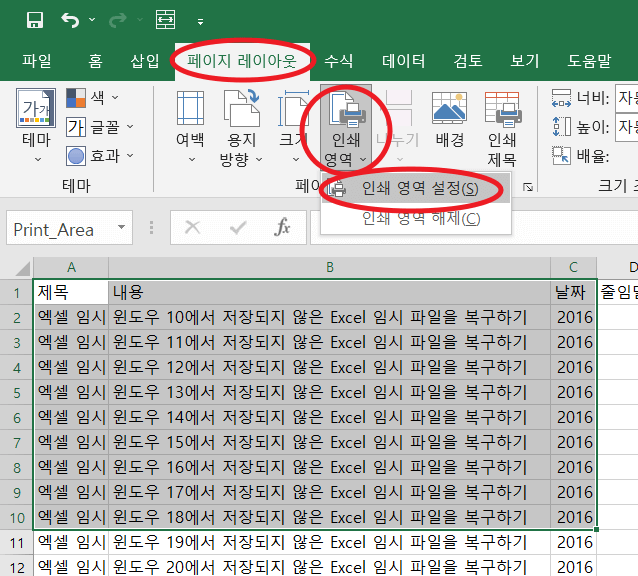Click cell C1 containing 날짜
Screen dimensions: 638x576
point(573,292)
